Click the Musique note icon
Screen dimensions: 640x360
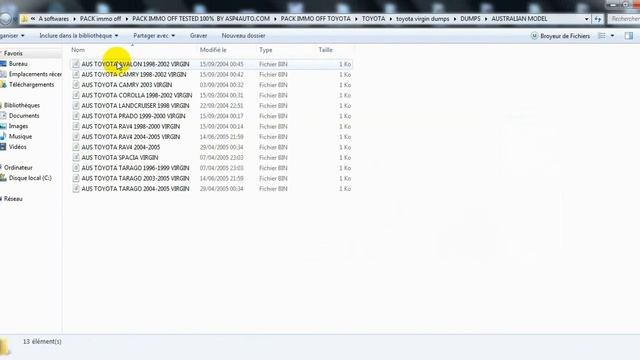[3, 136]
